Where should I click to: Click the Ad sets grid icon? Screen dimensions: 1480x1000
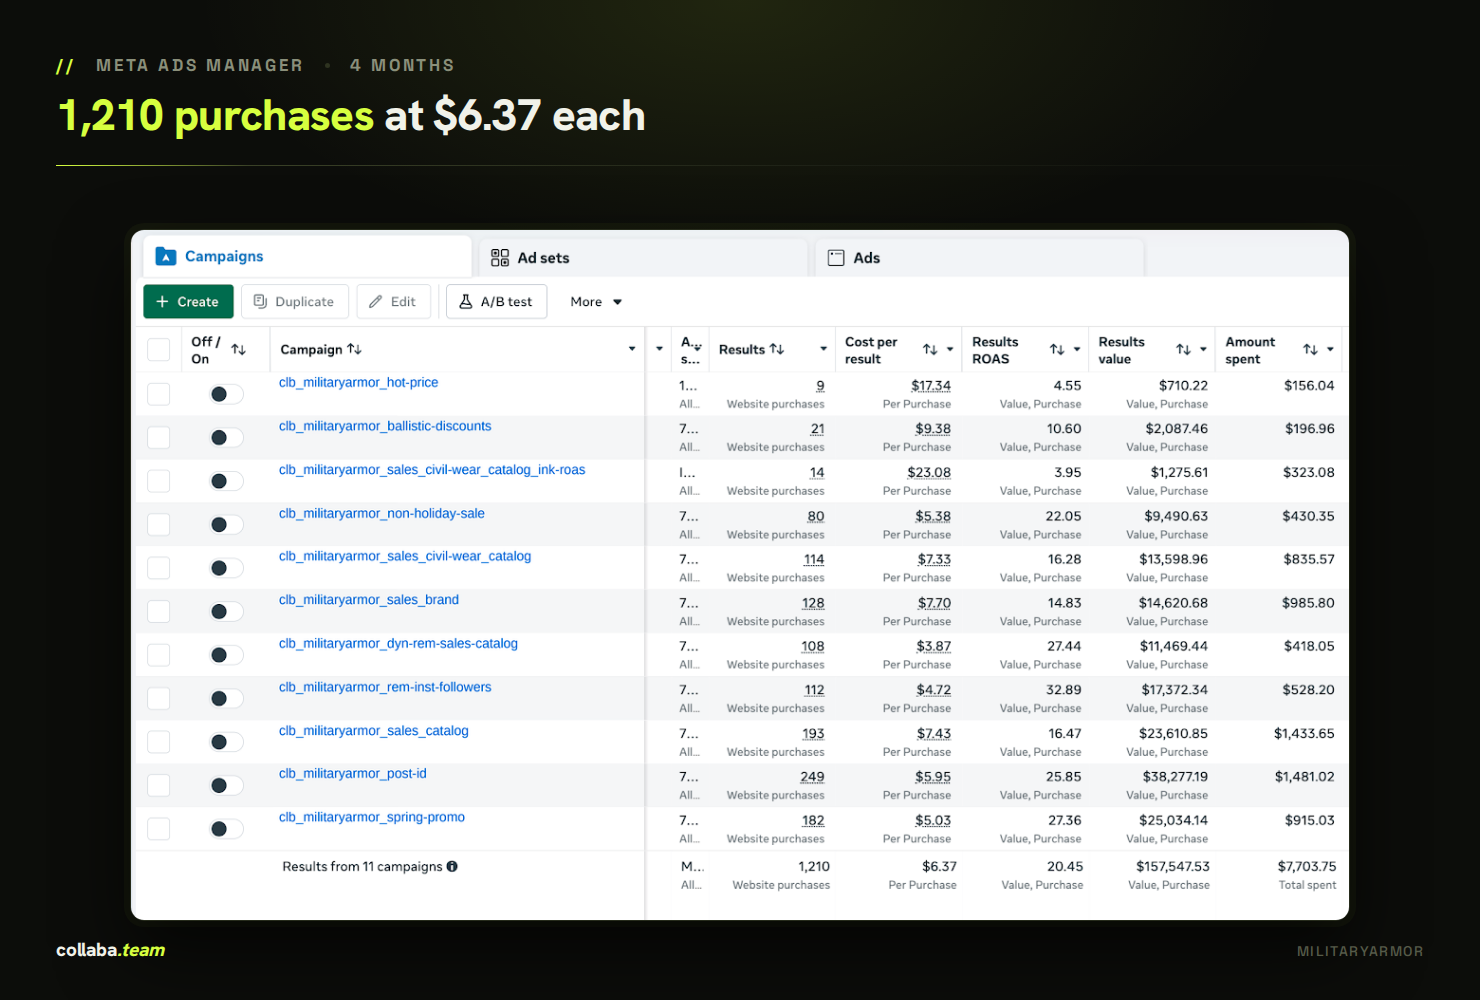[500, 258]
